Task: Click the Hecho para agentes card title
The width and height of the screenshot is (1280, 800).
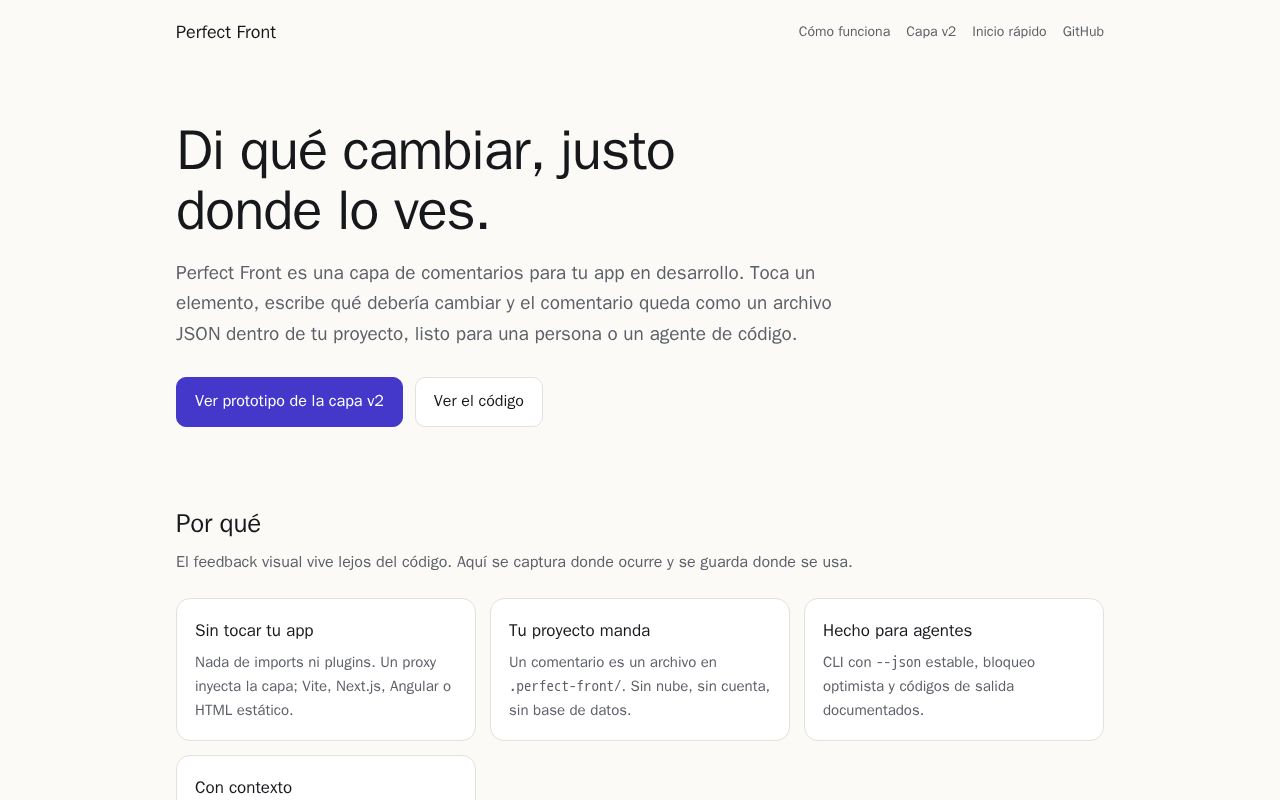Action: (897, 631)
